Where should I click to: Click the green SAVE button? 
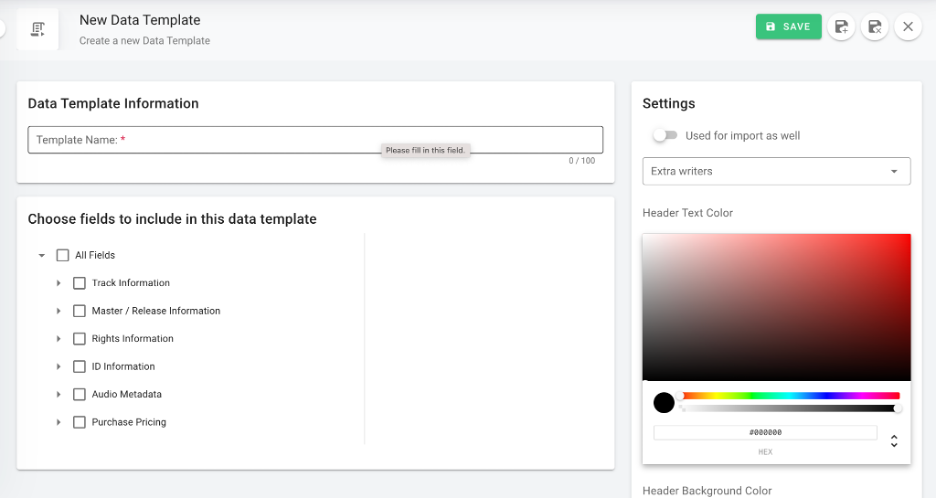click(x=789, y=27)
